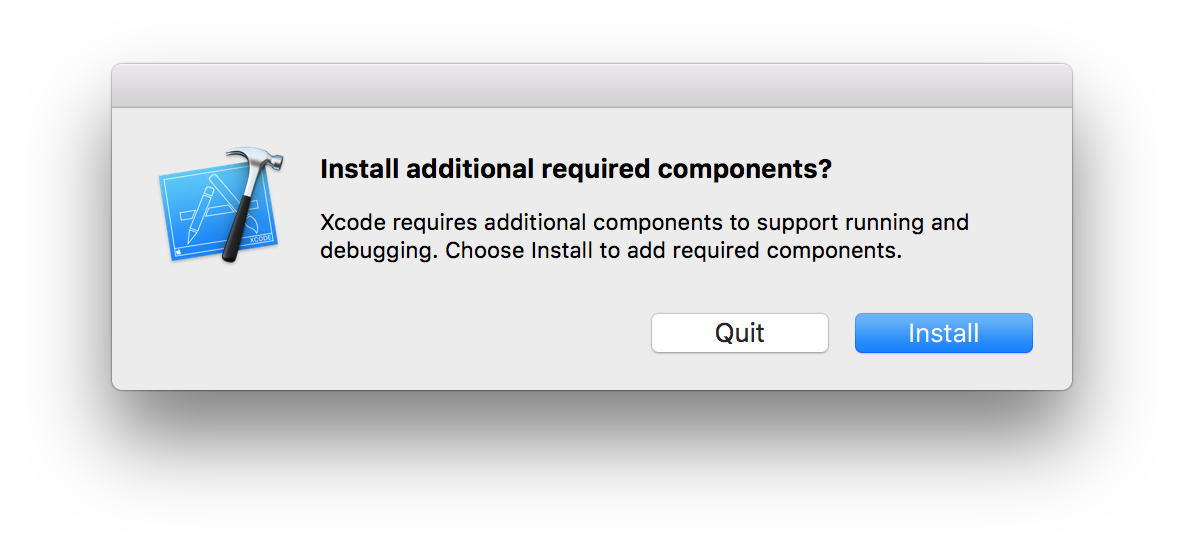This screenshot has width=1184, height=550.
Task: Click the black backdrop below the dialog
Action: point(592,470)
